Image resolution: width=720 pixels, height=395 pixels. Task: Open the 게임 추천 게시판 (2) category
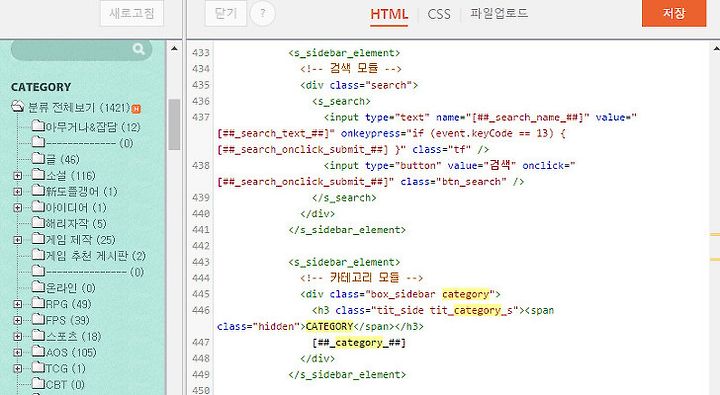pyautogui.click(x=96, y=256)
